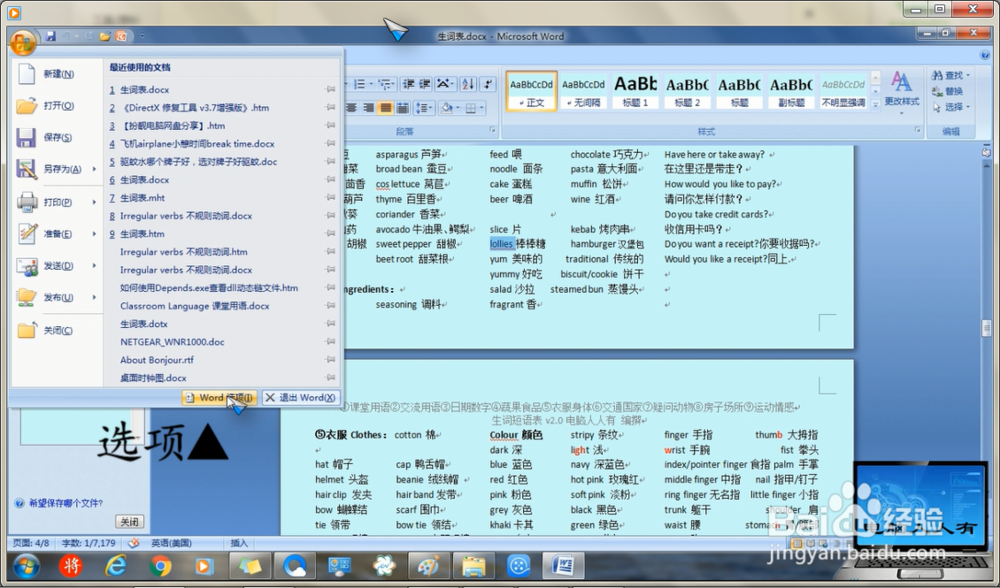Click 希望保存哪个文件? help link
The width and height of the screenshot is (1000, 588).
(66, 503)
